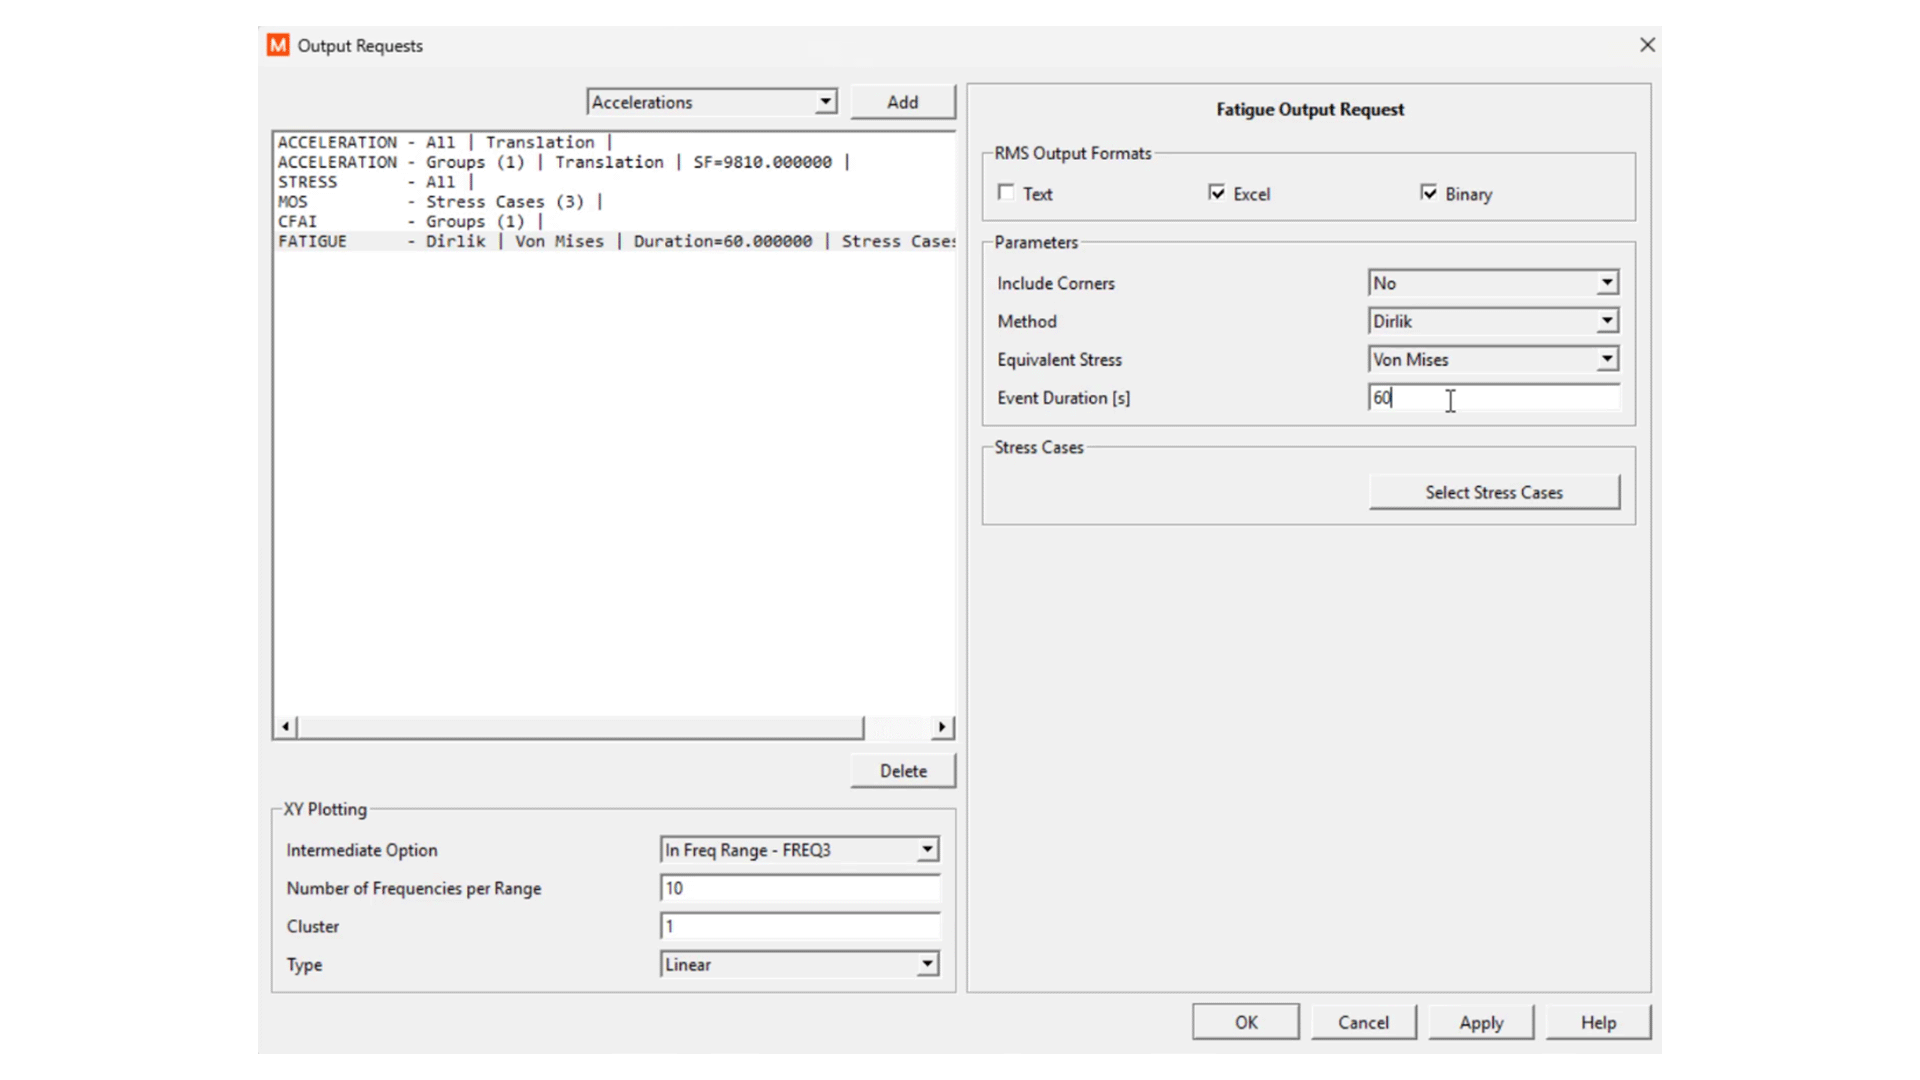Open the Method dropdown showing Dirlik

(x=1607, y=320)
